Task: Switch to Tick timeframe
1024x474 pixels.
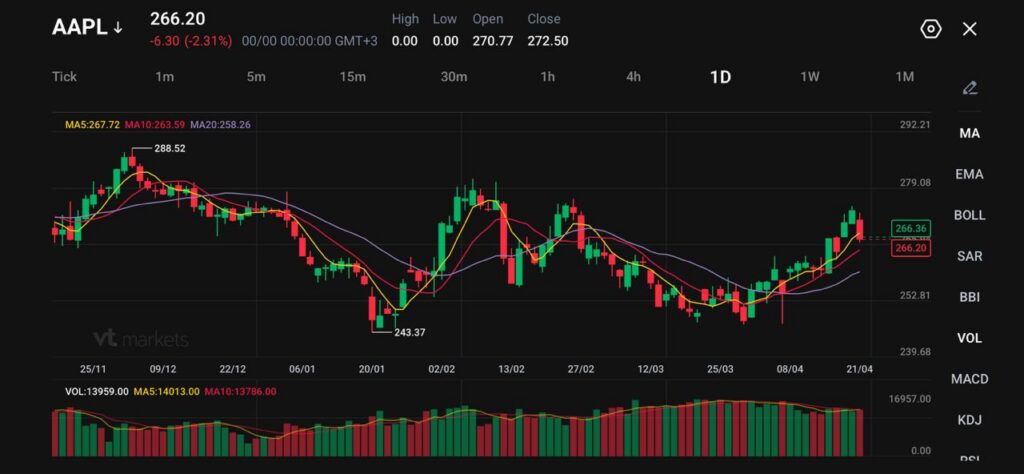Action: coord(64,77)
